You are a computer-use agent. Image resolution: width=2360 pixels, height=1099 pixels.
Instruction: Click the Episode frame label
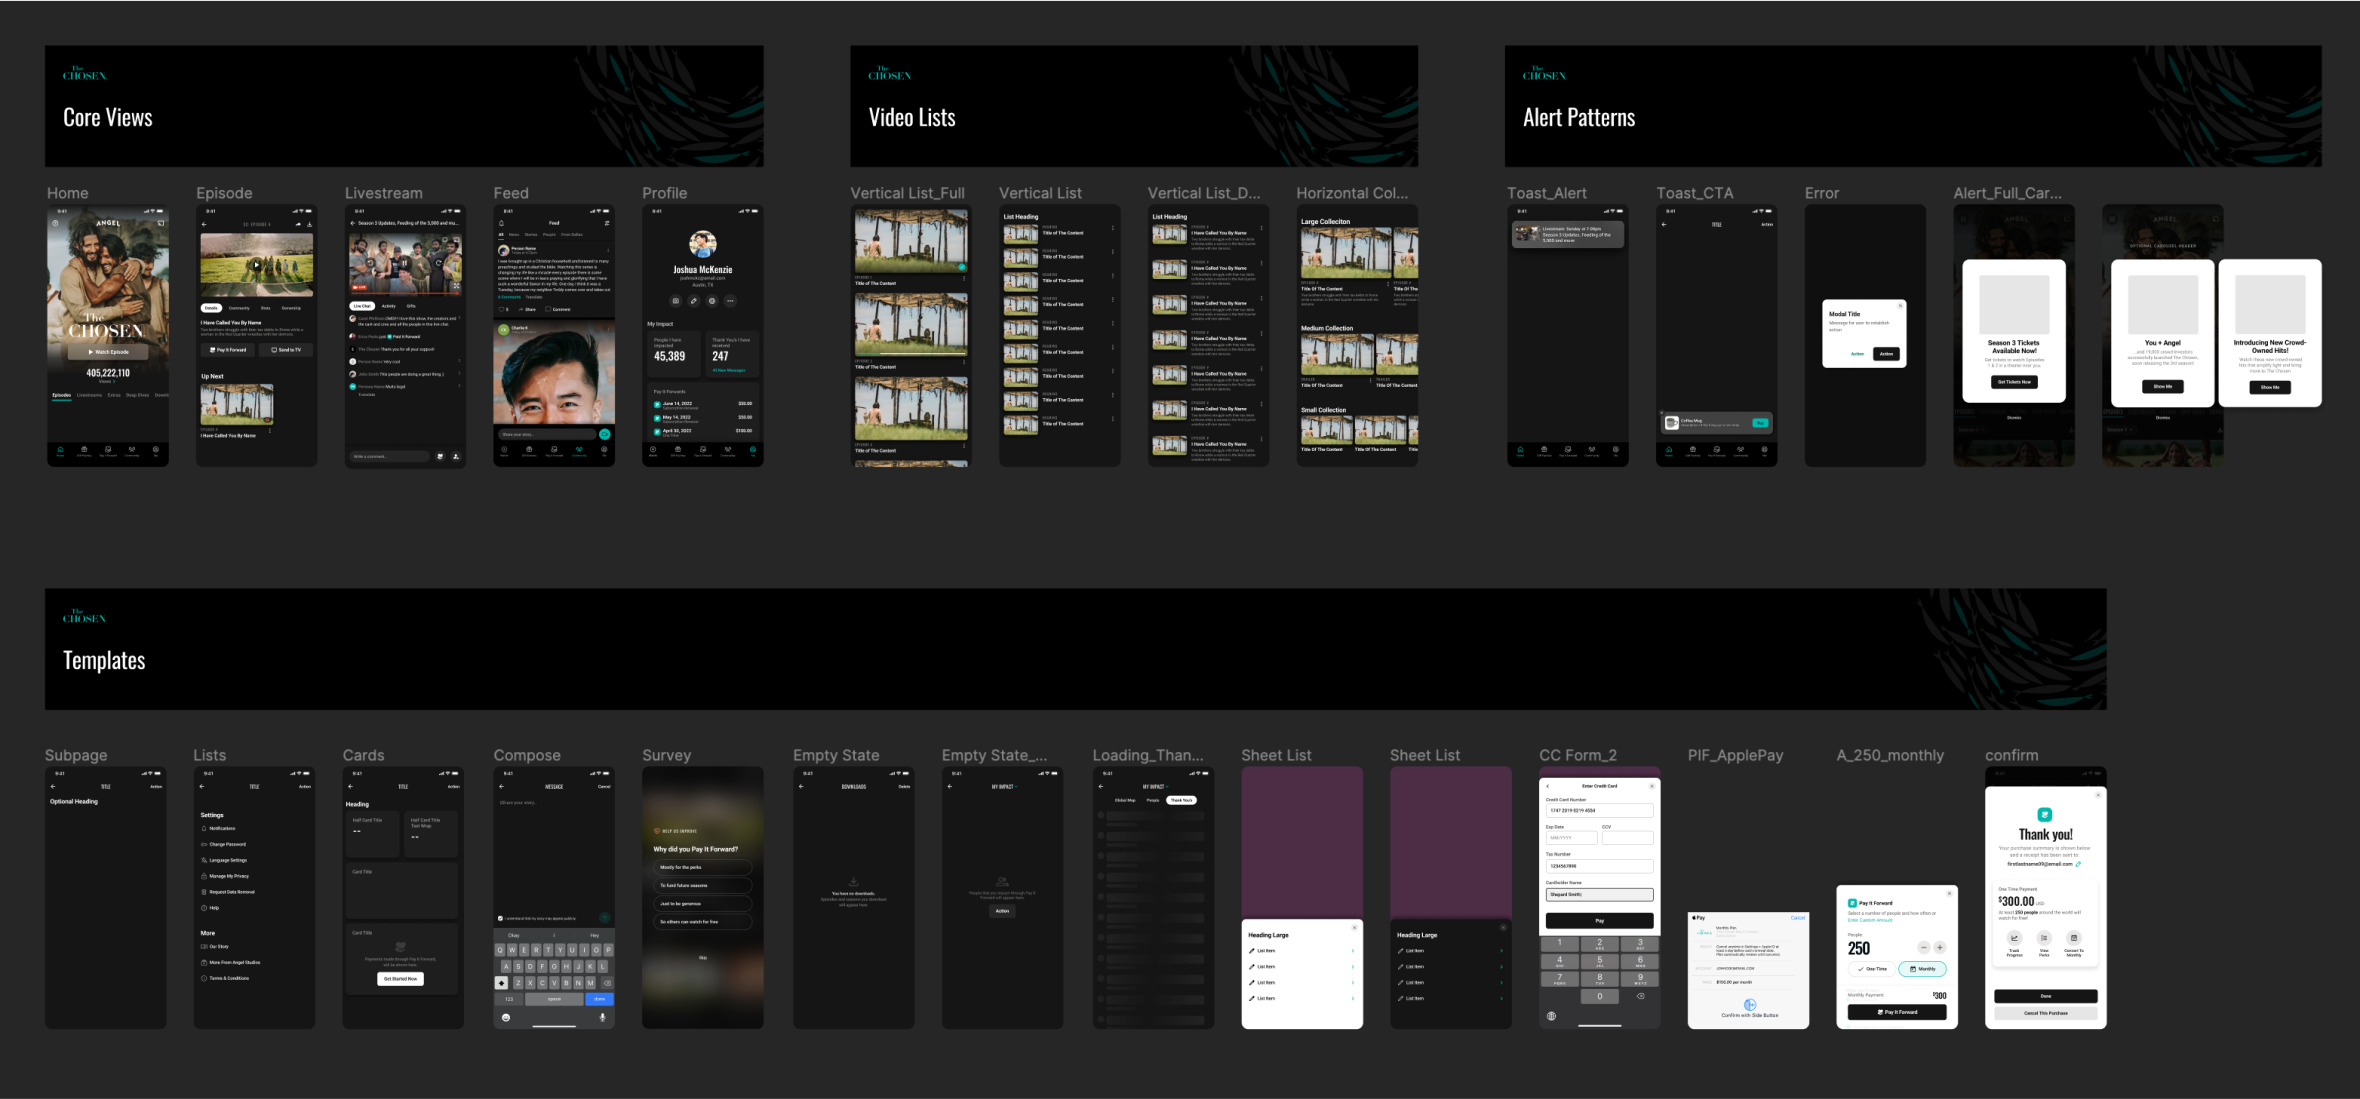(224, 193)
